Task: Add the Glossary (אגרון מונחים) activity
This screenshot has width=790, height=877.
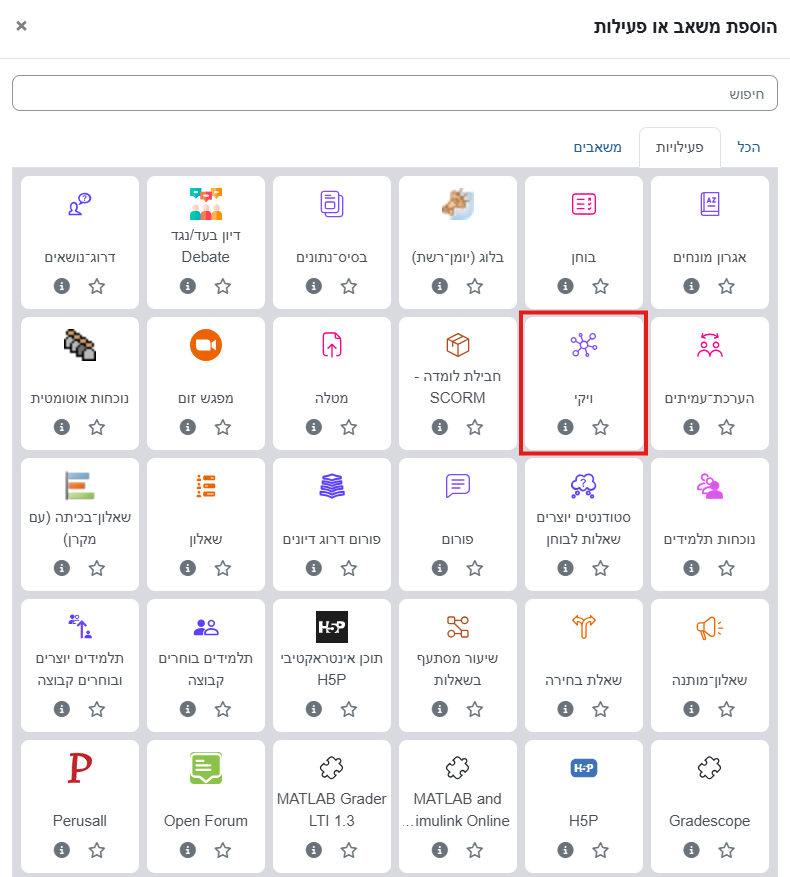Action: tap(709, 204)
